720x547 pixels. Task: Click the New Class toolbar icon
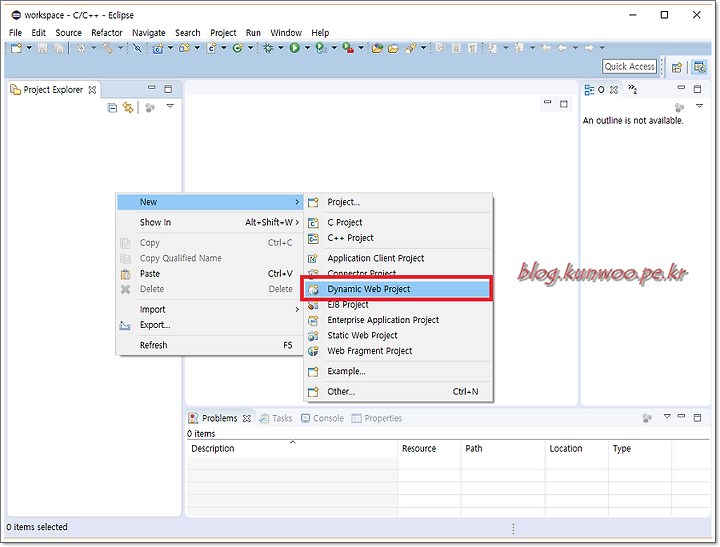[237, 48]
